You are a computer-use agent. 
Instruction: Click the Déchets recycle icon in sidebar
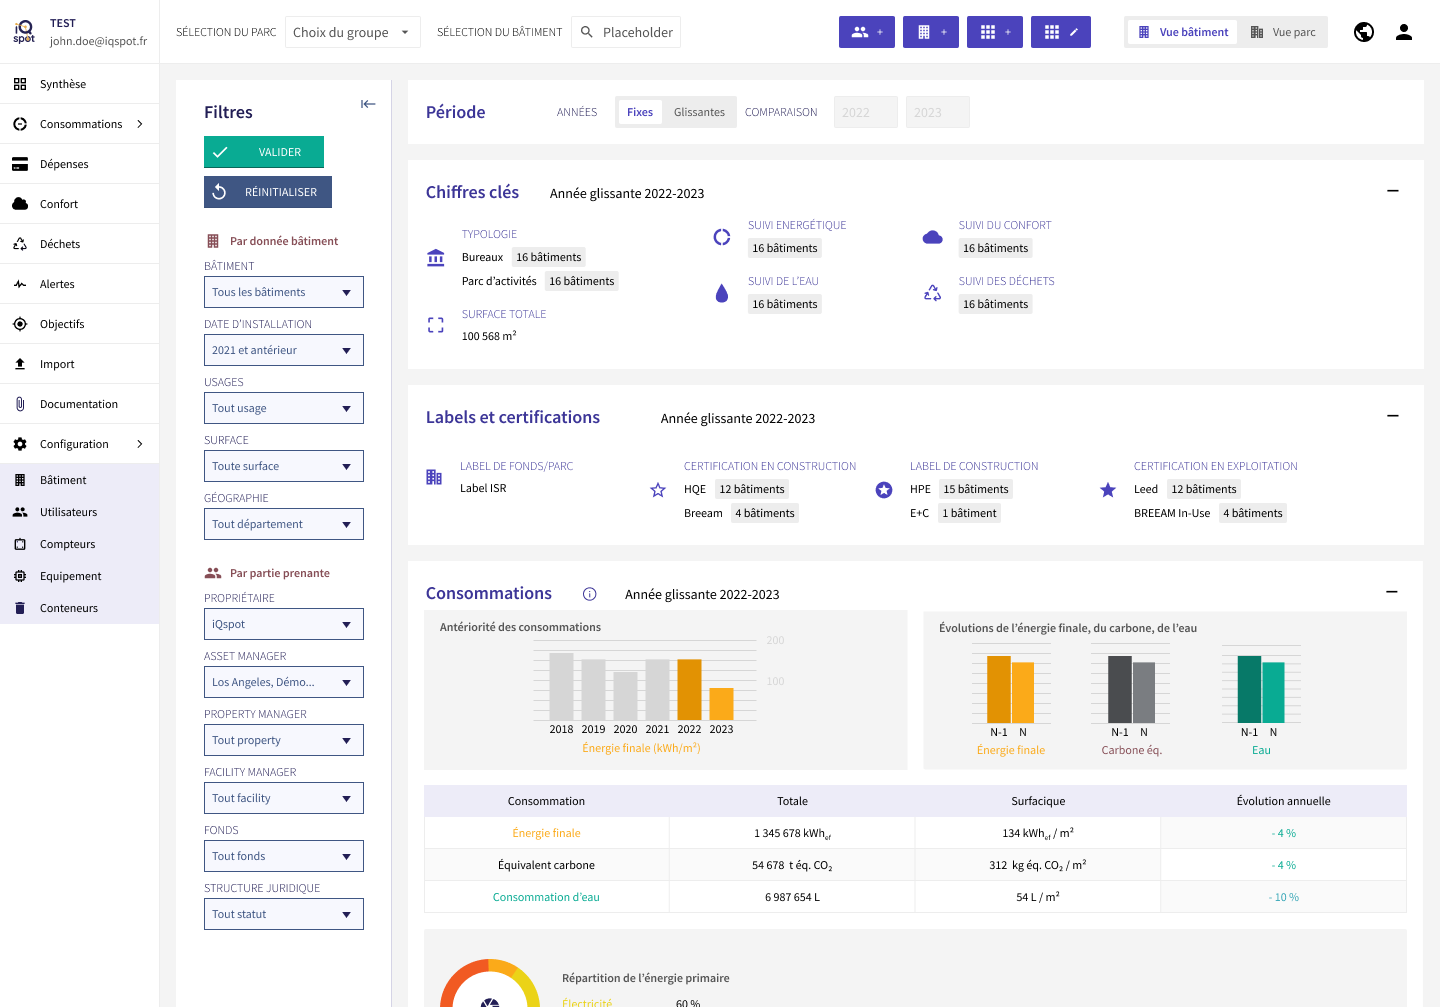coord(20,244)
